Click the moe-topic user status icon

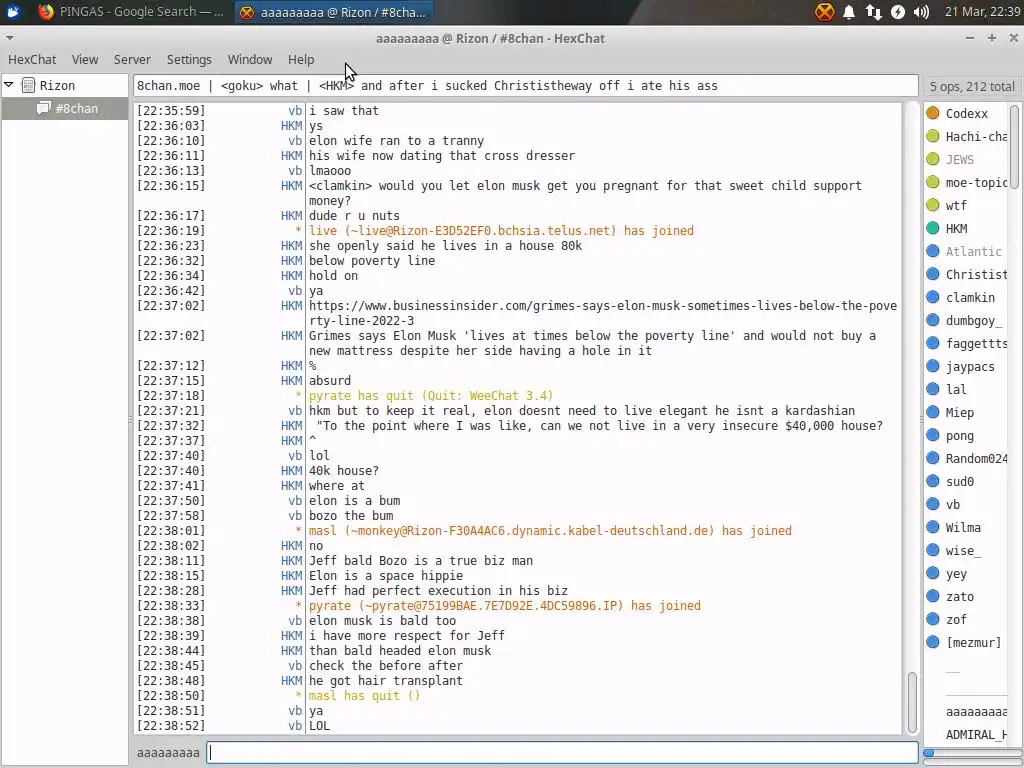tap(933, 182)
